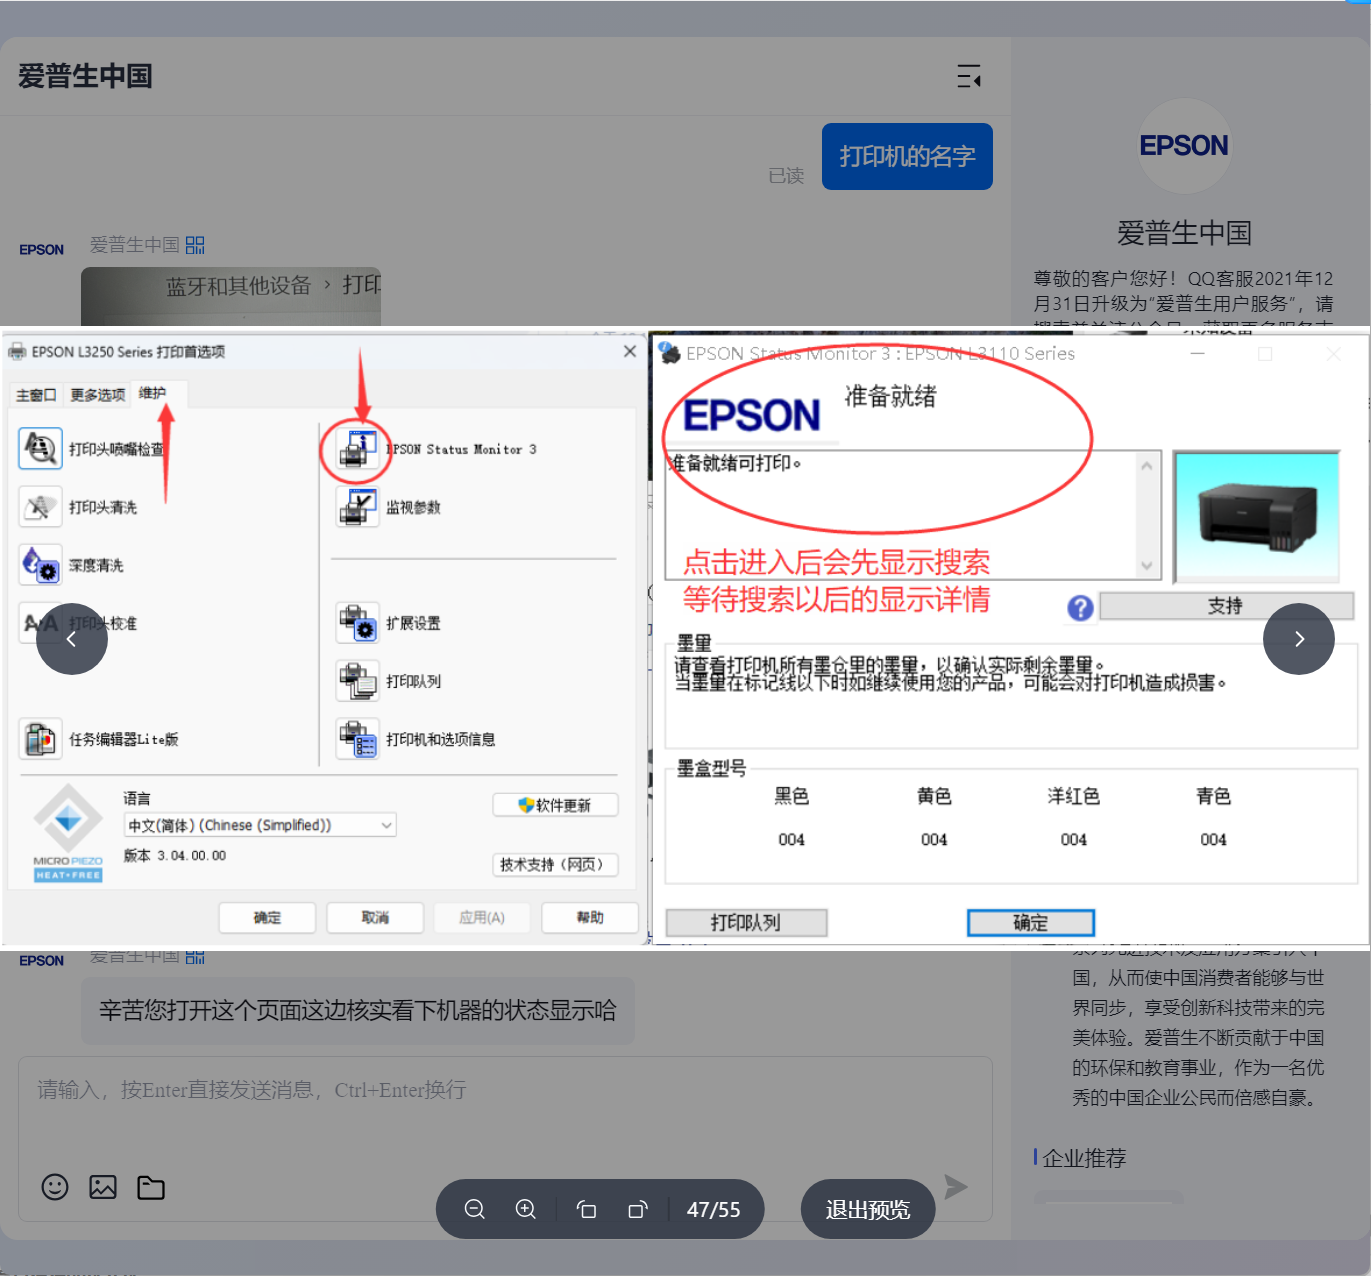Viewport: 1371px width, 1276px height.
Task: Click the QR code icon beside 爱普生中国
Action: [195, 245]
